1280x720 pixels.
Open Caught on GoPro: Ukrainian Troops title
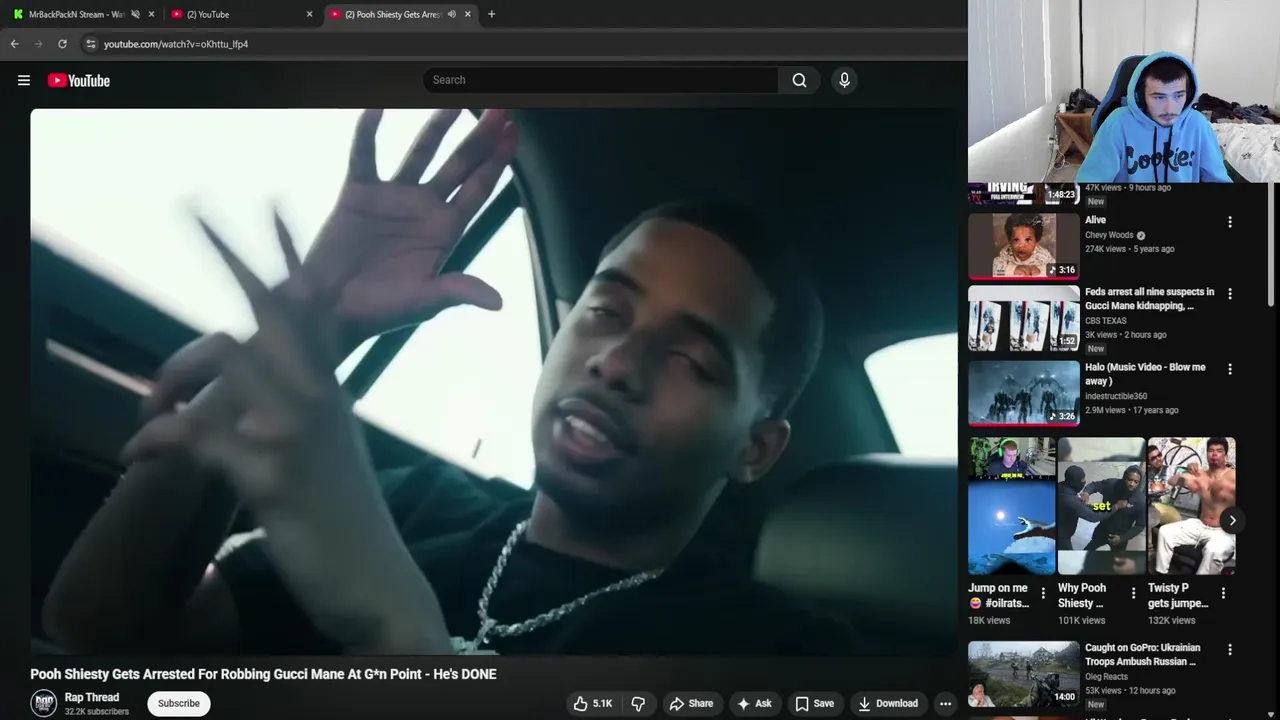[1143, 655]
